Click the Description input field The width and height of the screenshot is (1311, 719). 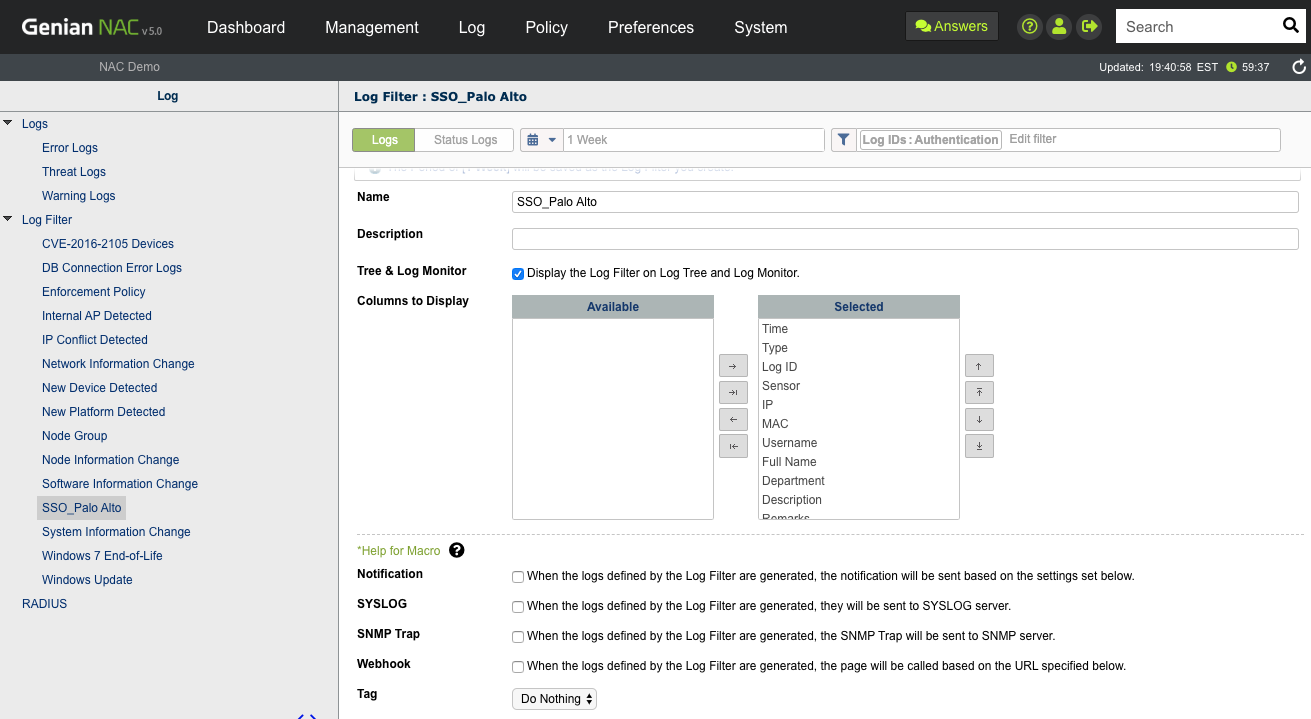(x=905, y=239)
